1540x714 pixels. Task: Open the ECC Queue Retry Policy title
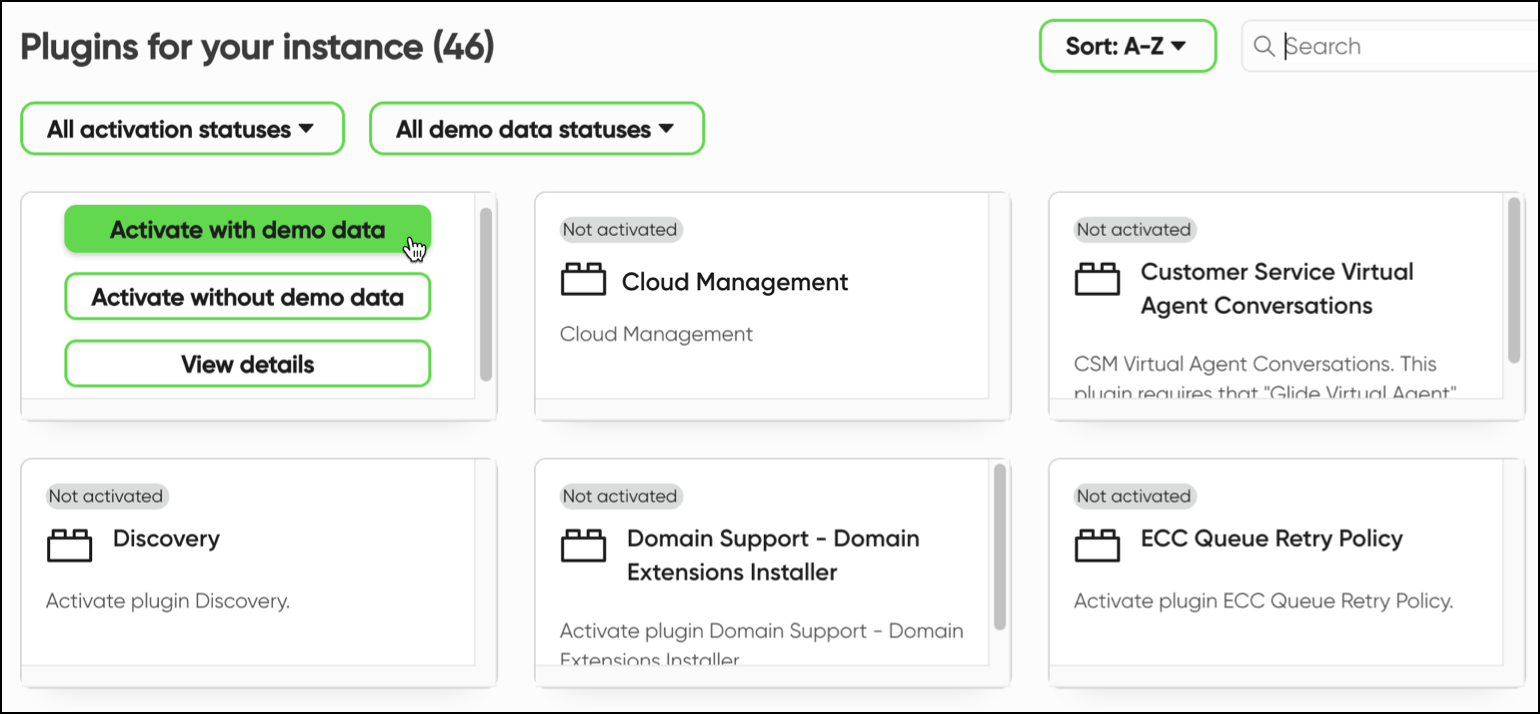click(x=1271, y=539)
